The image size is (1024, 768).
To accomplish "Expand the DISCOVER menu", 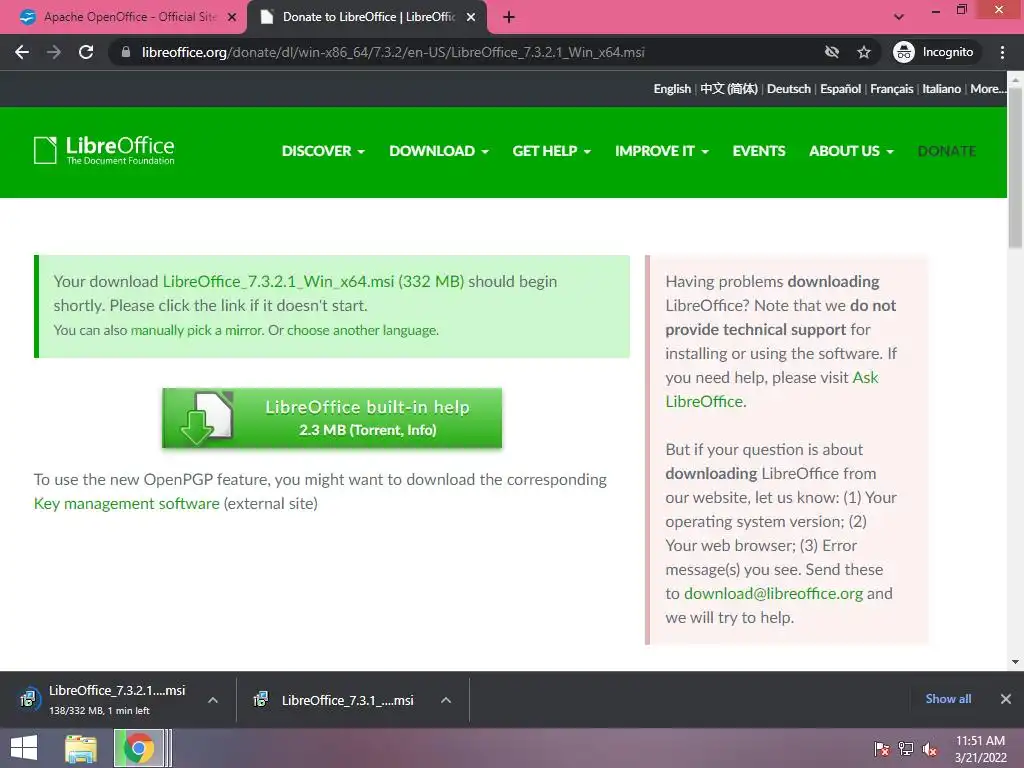I will pos(323,151).
